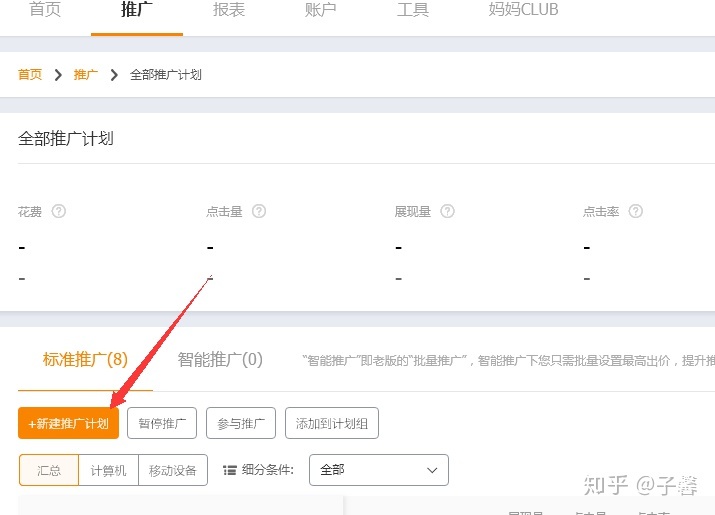Open the 细分条件 全部 dropdown
Image resolution: width=715 pixels, height=515 pixels.
pyautogui.click(x=379, y=470)
